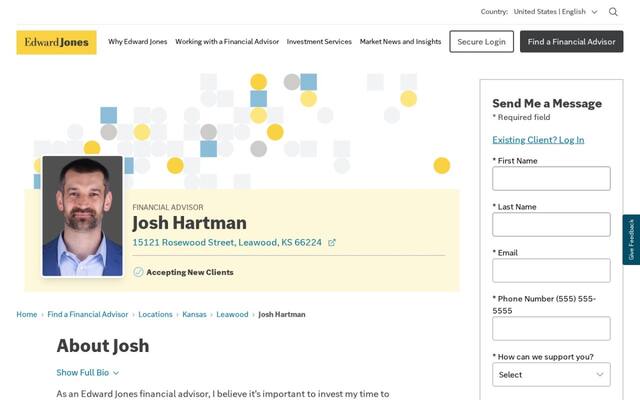The width and height of the screenshot is (640, 400).
Task: Focus the First Name input field
Action: pyautogui.click(x=551, y=178)
